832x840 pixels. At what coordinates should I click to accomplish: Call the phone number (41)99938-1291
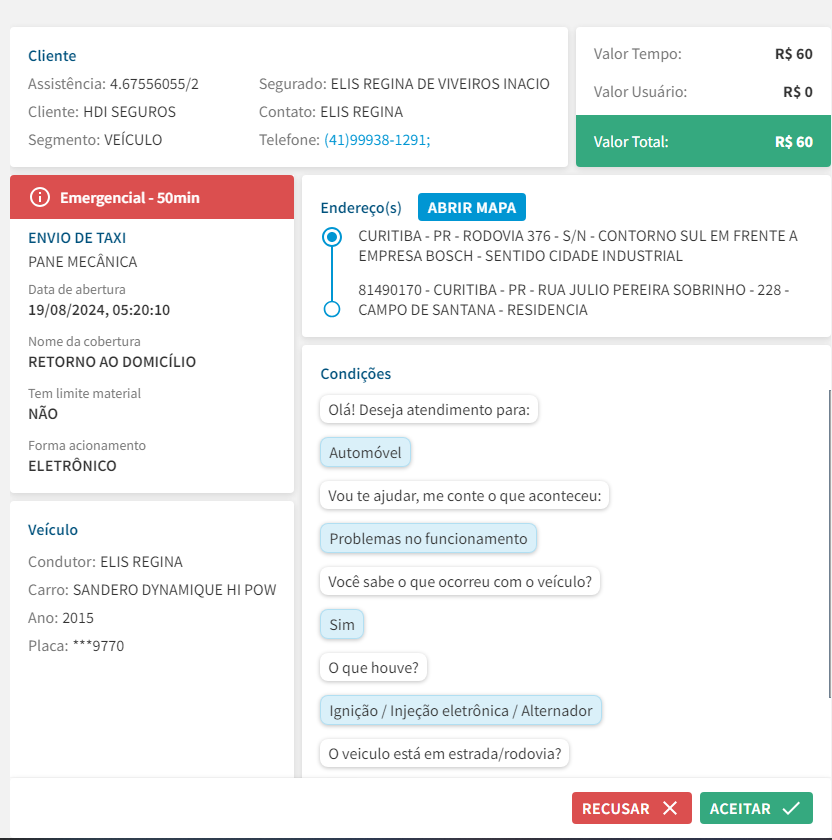[376, 140]
